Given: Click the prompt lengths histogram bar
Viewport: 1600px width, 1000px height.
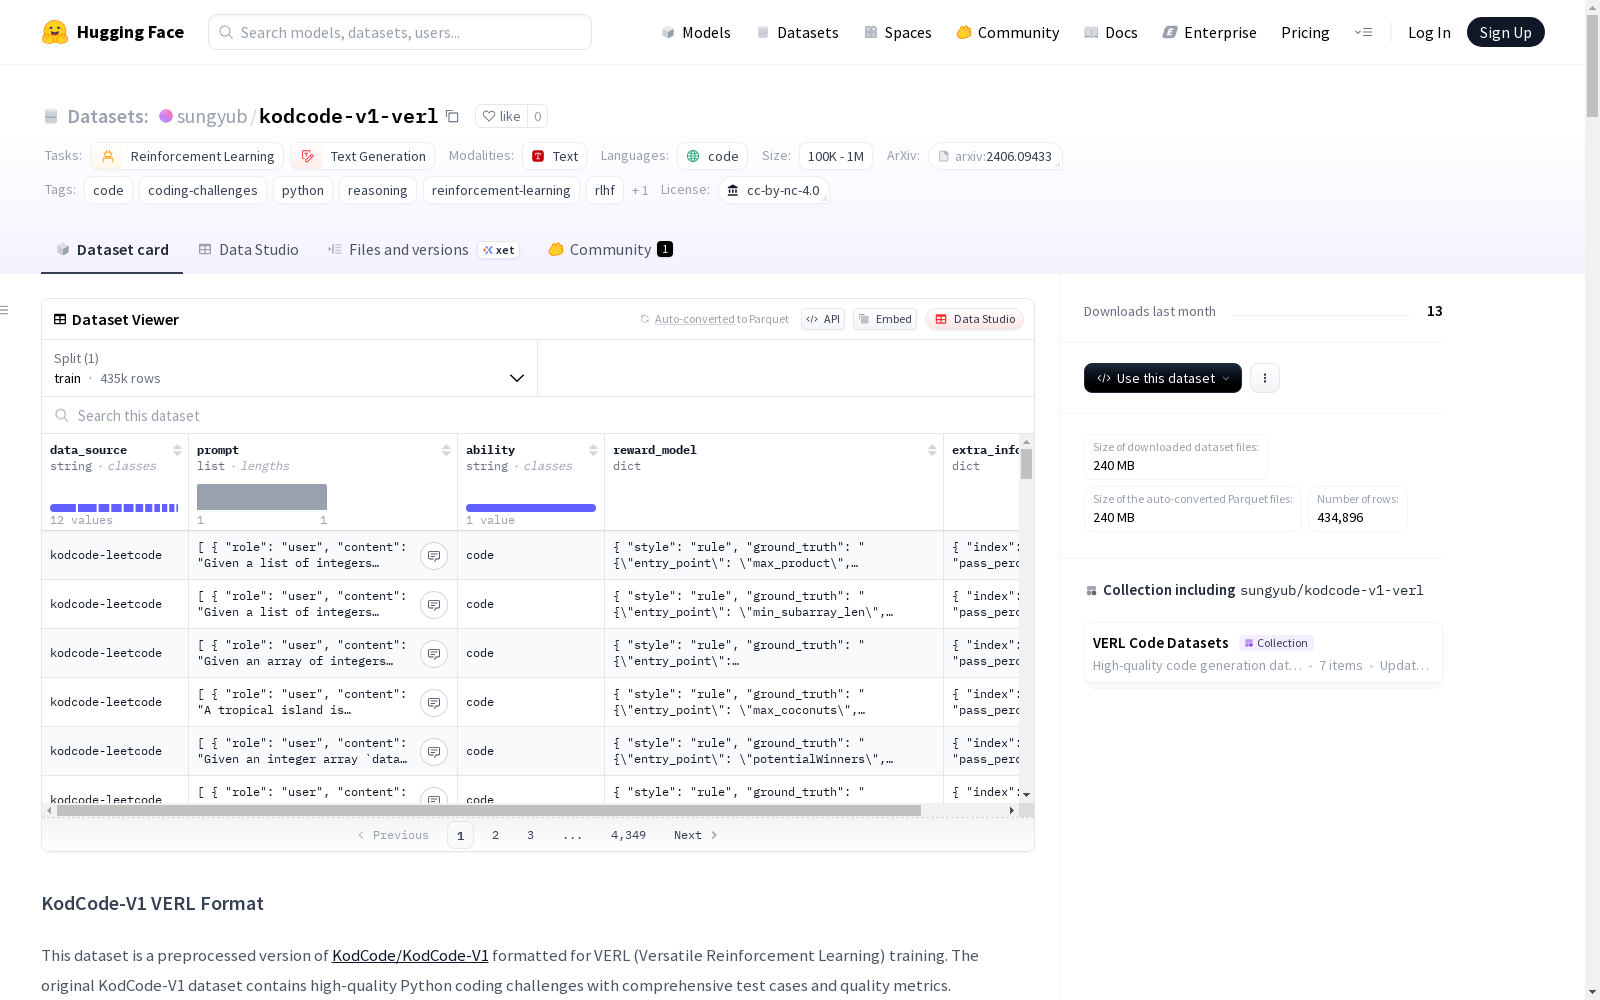Looking at the screenshot, I should click(x=262, y=497).
